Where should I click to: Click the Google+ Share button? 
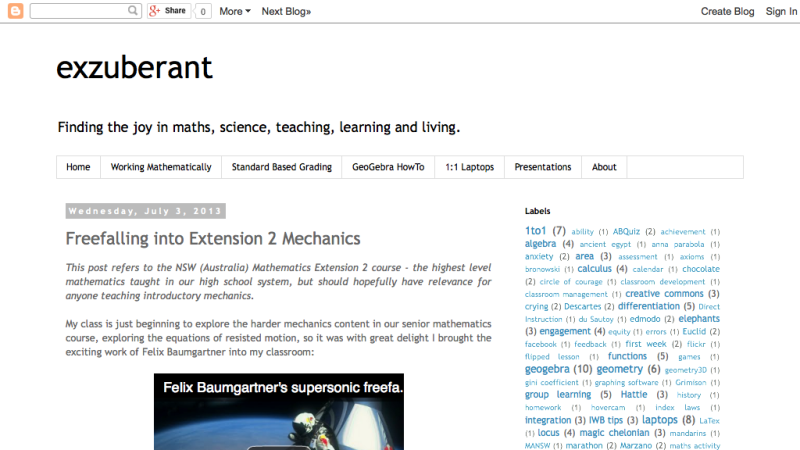pyautogui.click(x=169, y=11)
